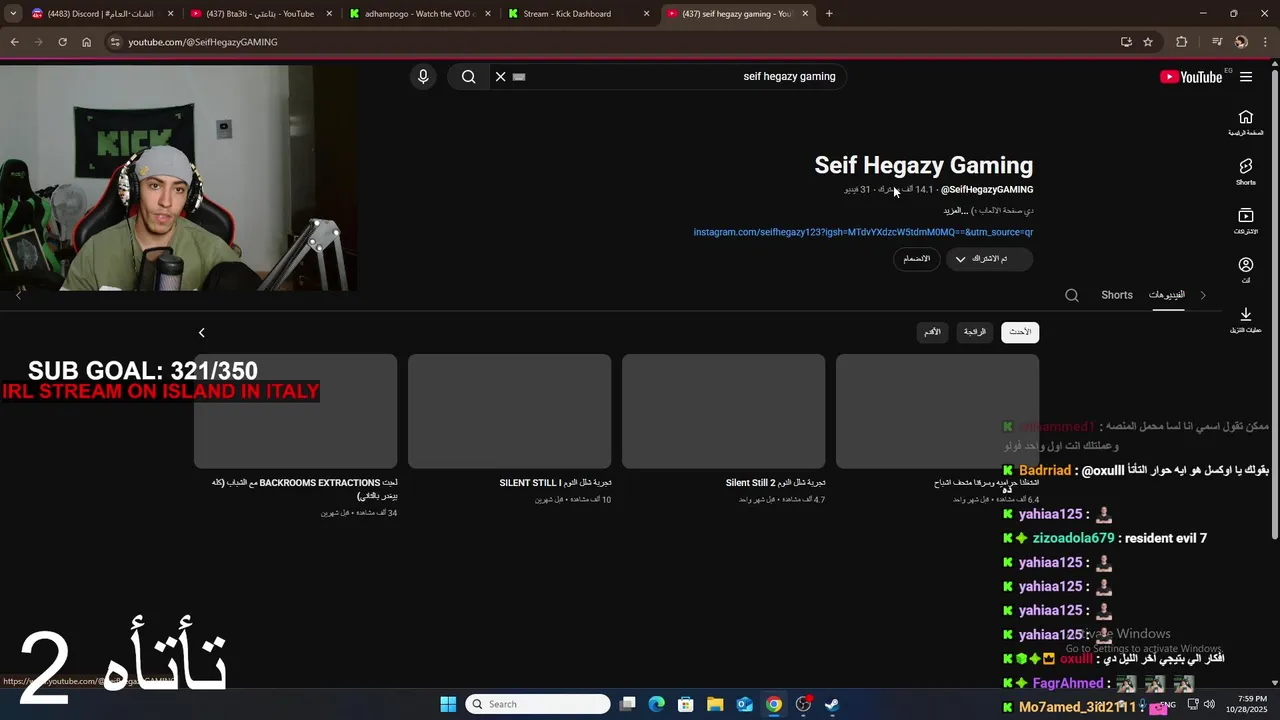This screenshot has height=720, width=1280.
Task: Click the Windows taskbar Search box
Action: pos(539,704)
